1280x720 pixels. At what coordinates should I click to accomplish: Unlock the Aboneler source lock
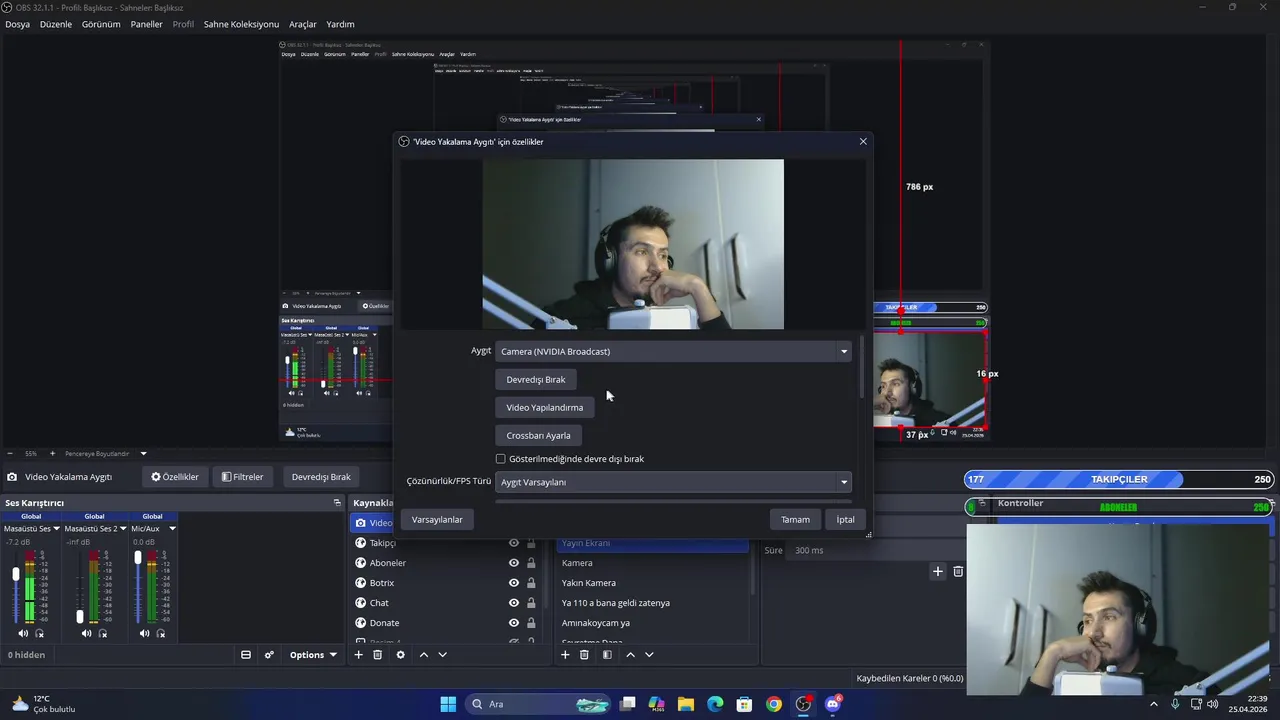531,563
